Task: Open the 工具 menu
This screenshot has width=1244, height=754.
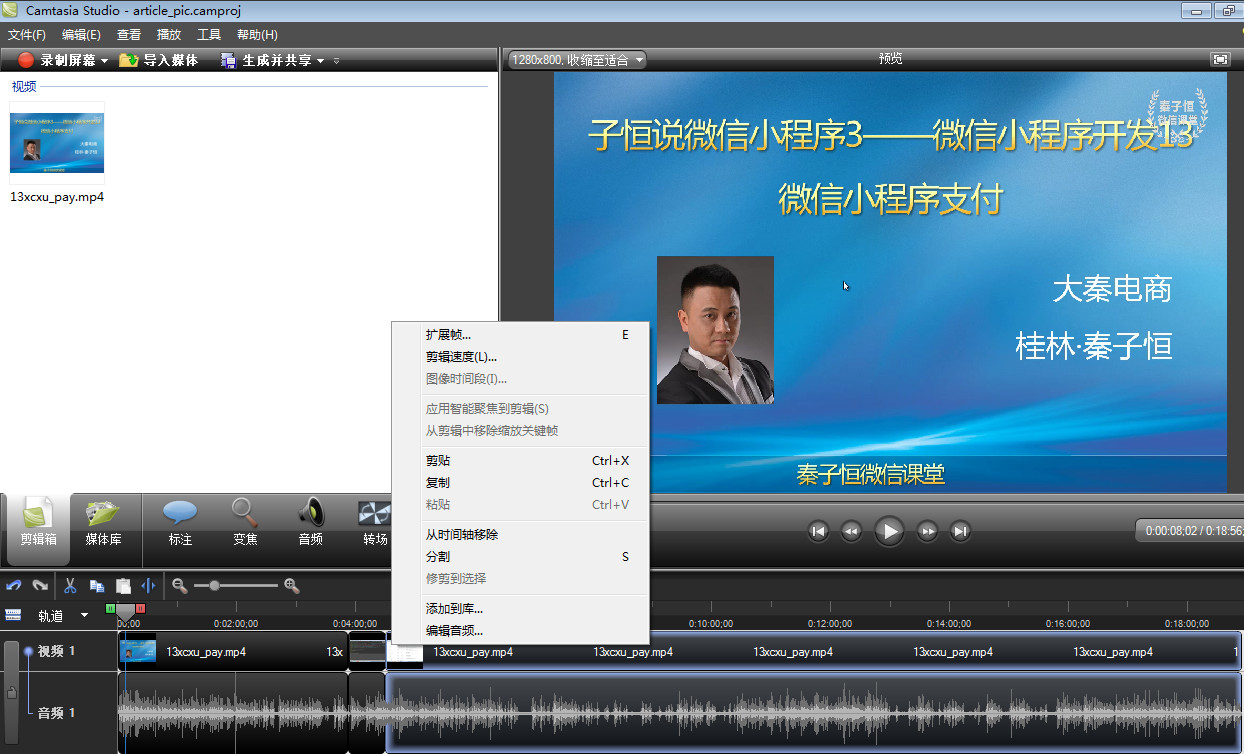Action: pos(209,35)
